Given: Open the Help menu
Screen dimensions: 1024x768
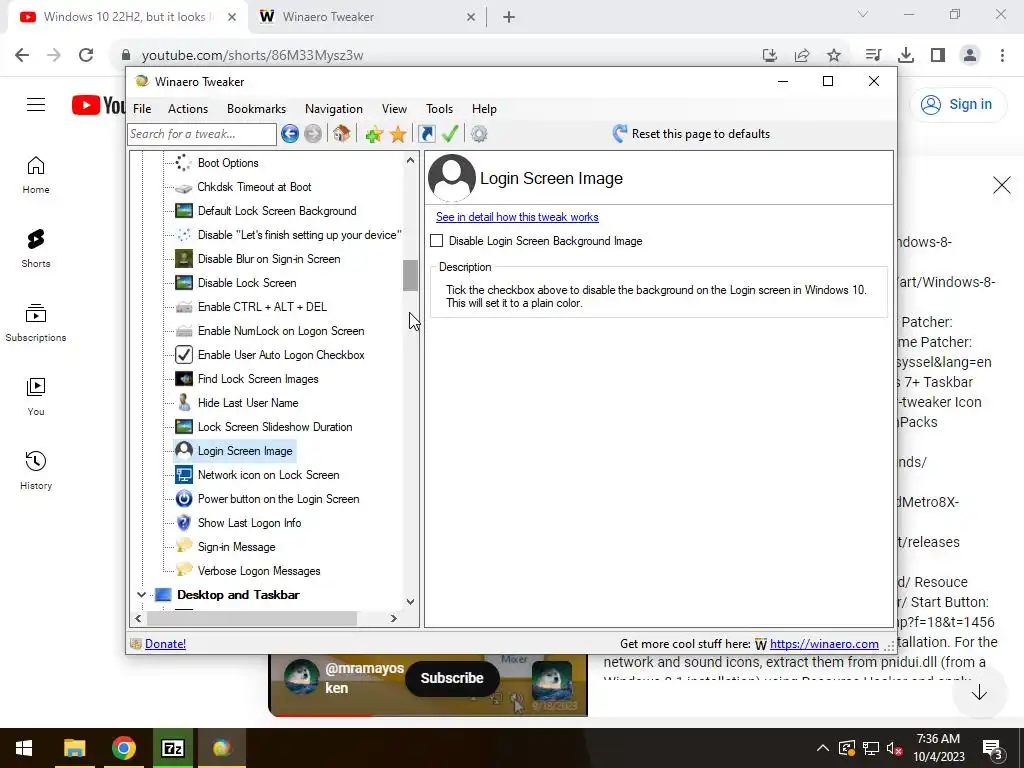Looking at the screenshot, I should click(484, 109).
